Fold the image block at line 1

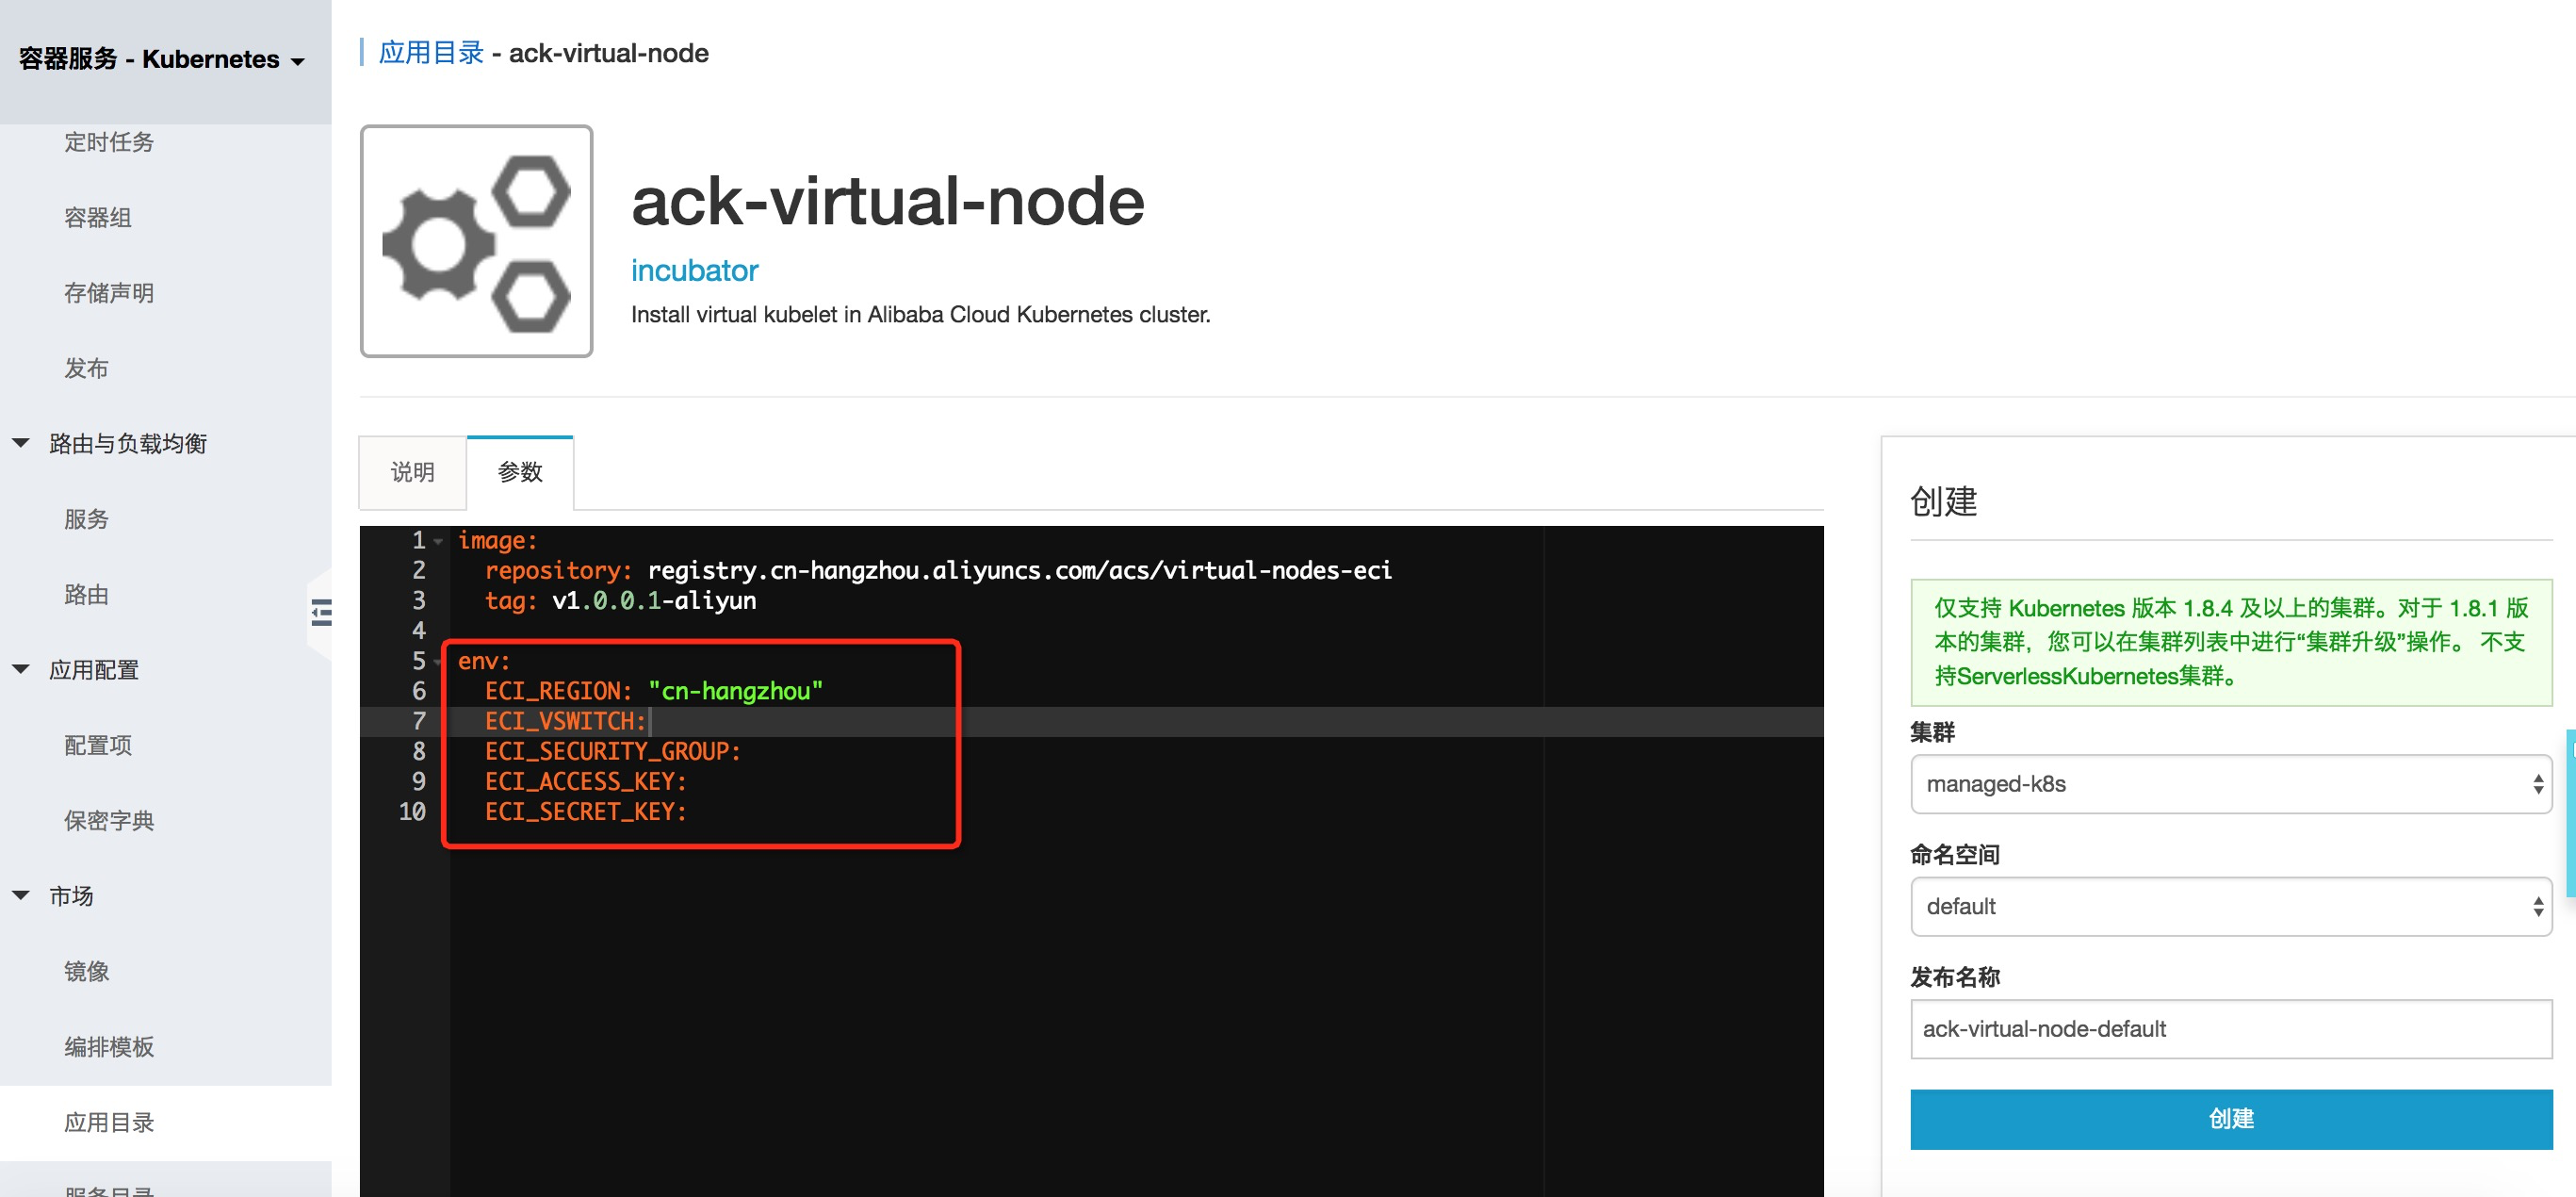click(438, 541)
